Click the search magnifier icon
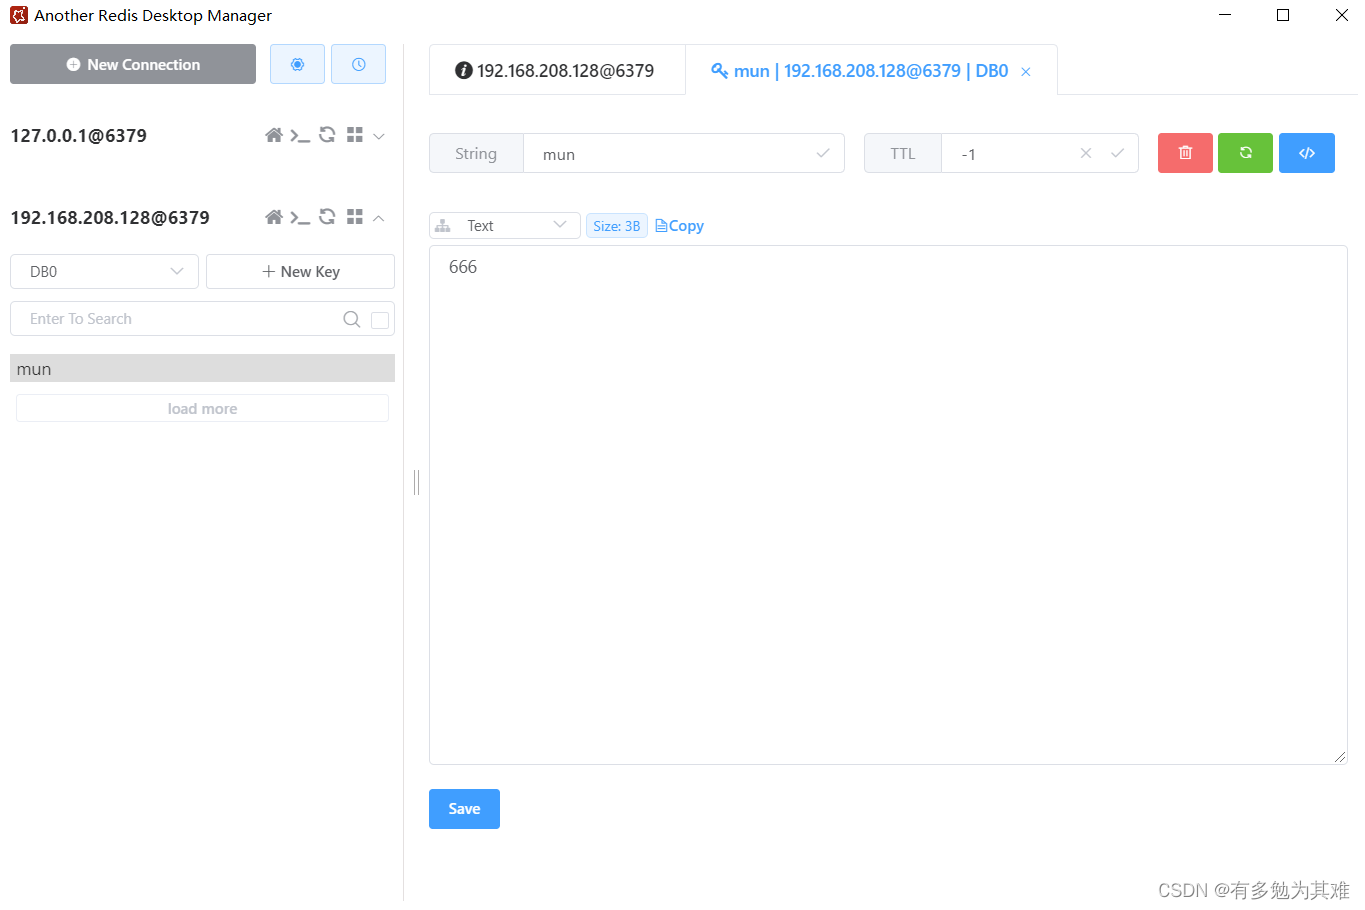The height and width of the screenshot is (910, 1365). click(352, 319)
